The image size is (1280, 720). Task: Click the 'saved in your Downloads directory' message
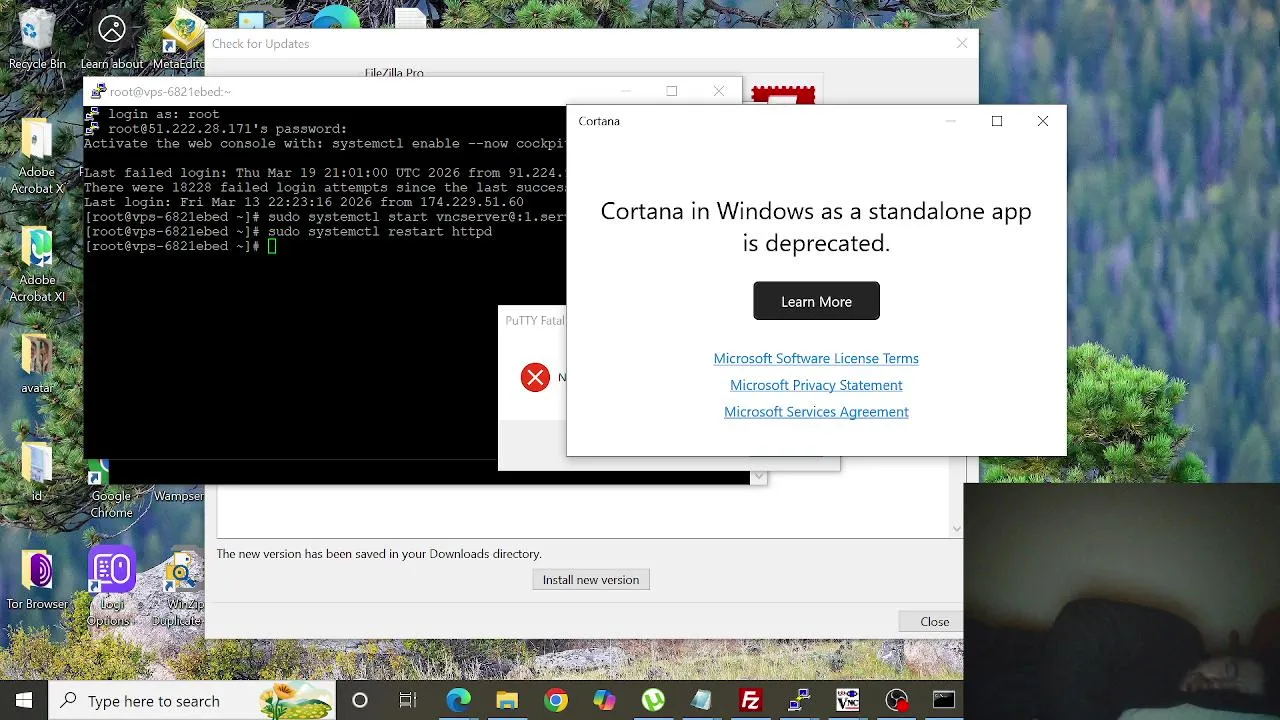coord(379,554)
